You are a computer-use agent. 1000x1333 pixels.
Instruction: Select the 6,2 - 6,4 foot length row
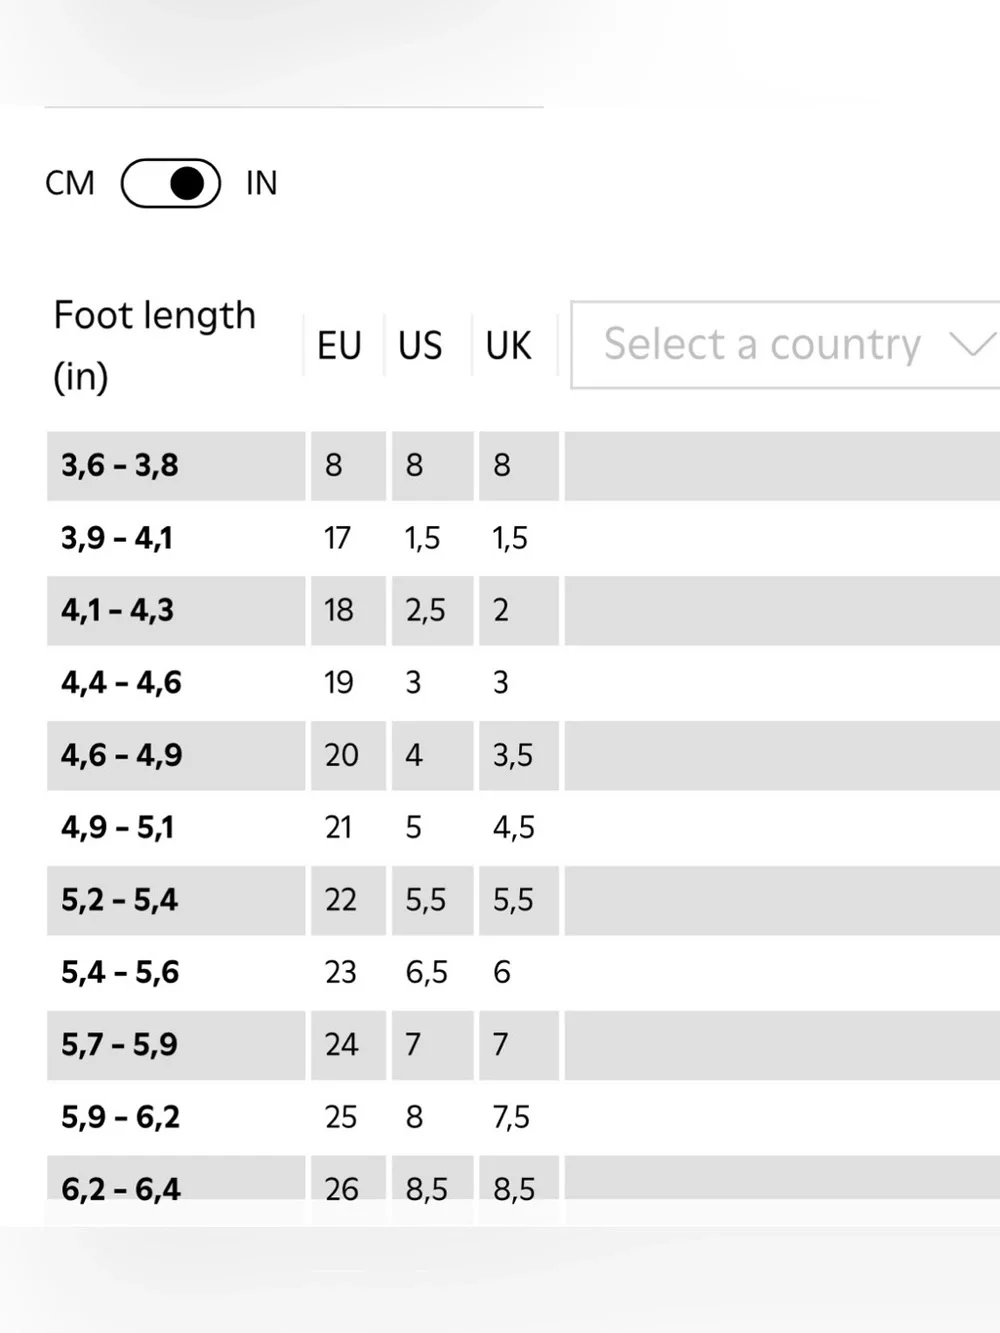pyautogui.click(x=523, y=1189)
